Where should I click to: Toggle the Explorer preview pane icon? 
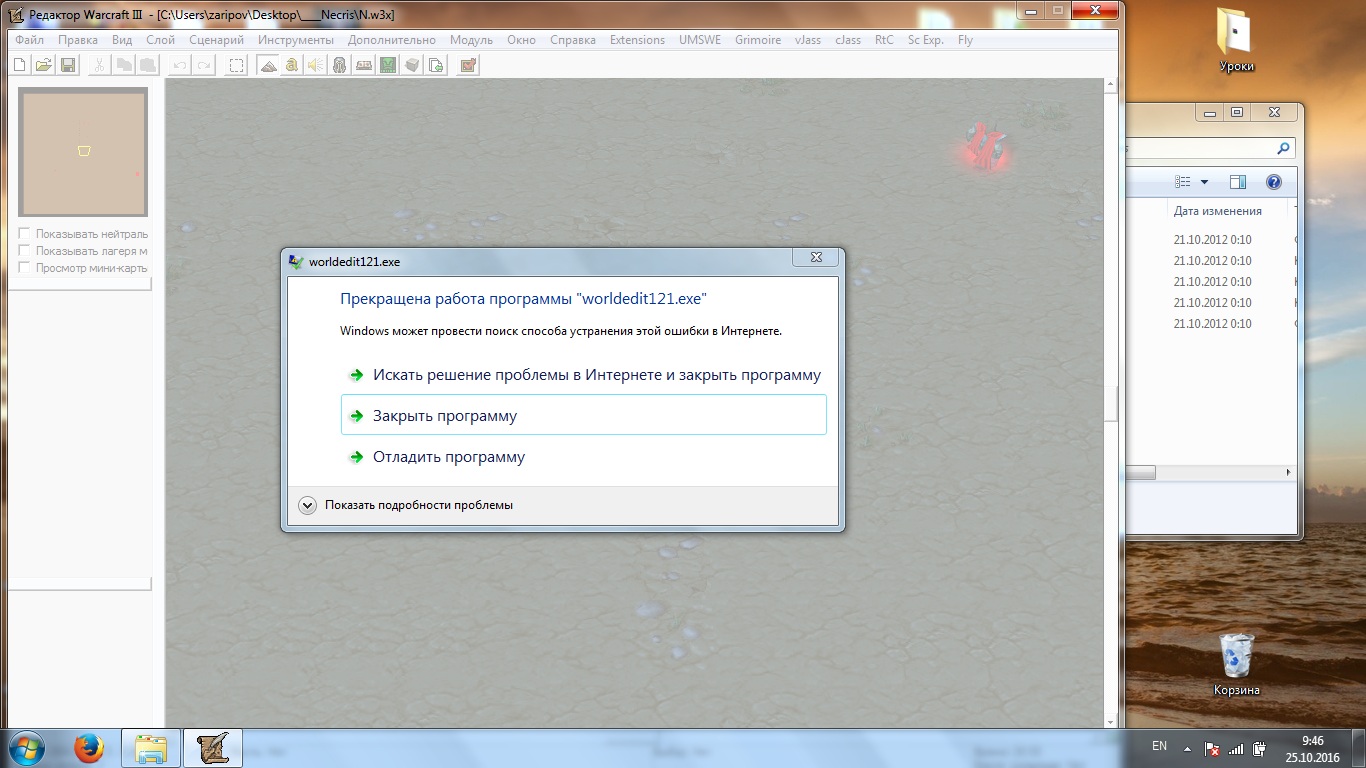(1238, 182)
